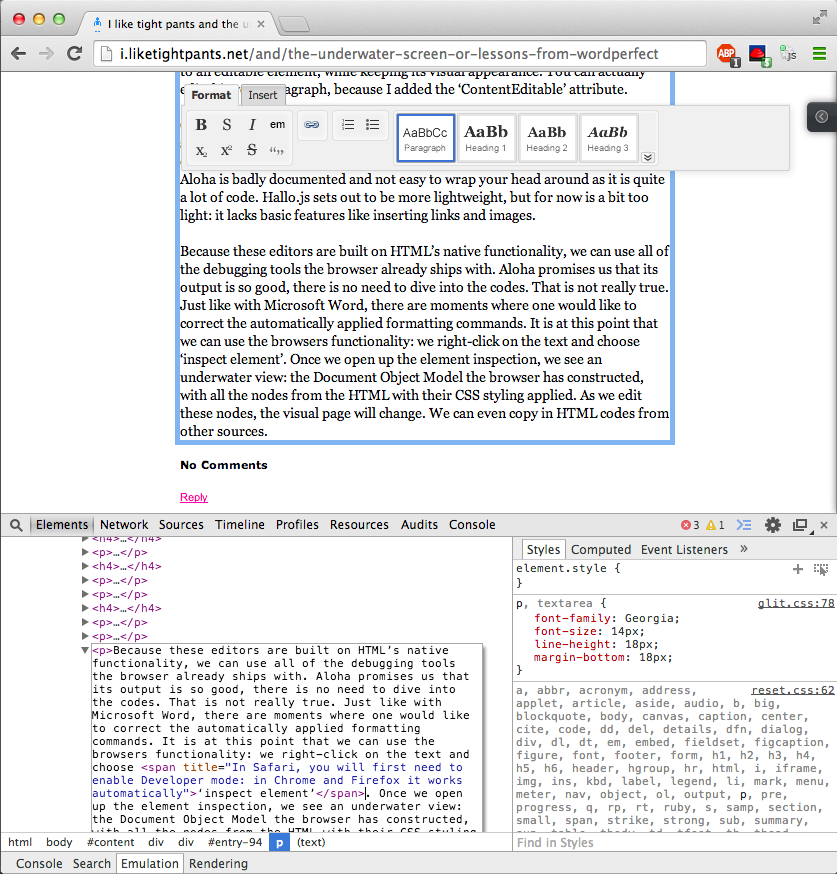
Task: Select the #entry-94 breadcrumb
Action: [x=235, y=842]
